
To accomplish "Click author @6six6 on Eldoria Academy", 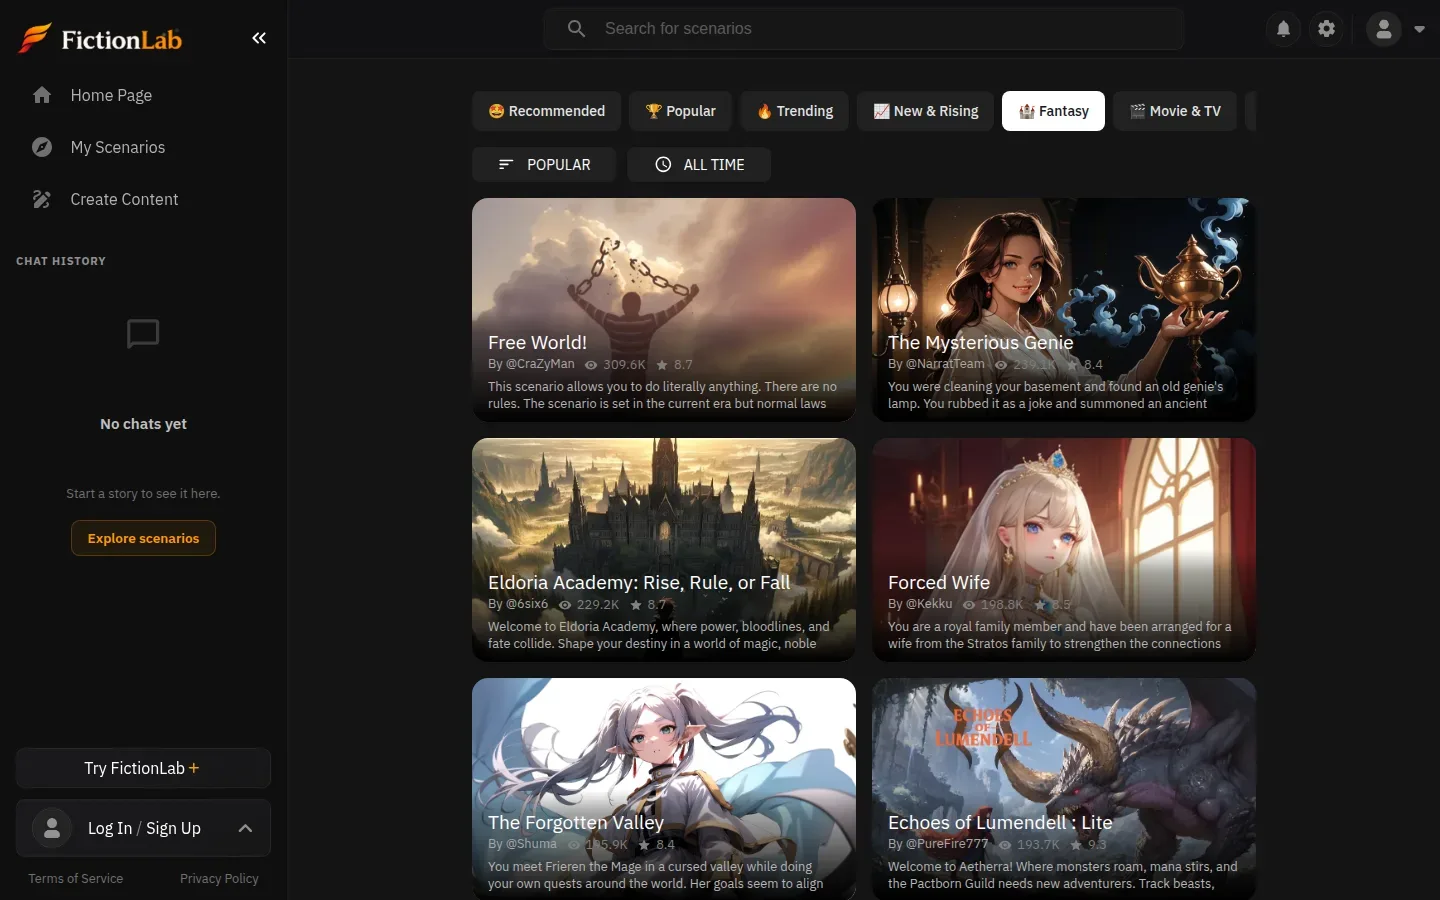I will coord(527,604).
